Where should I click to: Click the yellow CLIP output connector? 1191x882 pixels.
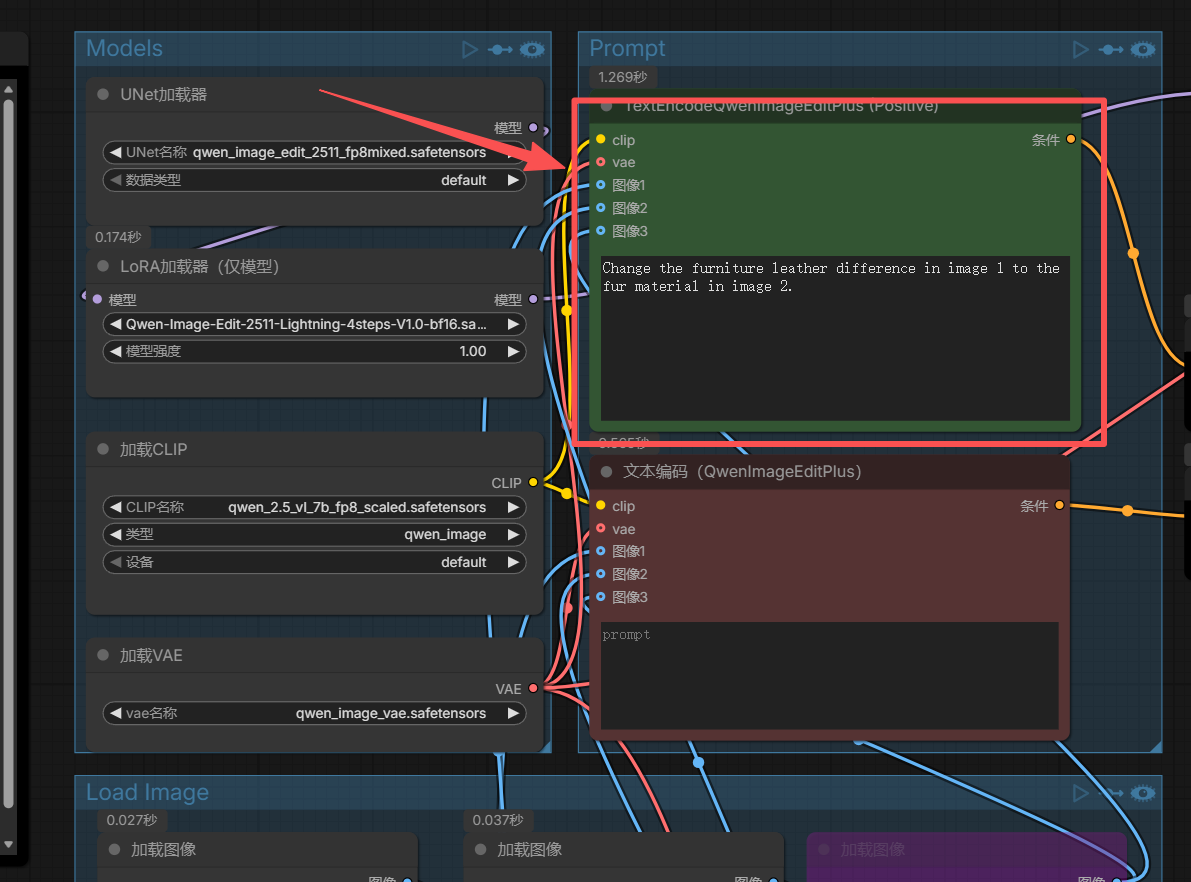pyautogui.click(x=533, y=482)
